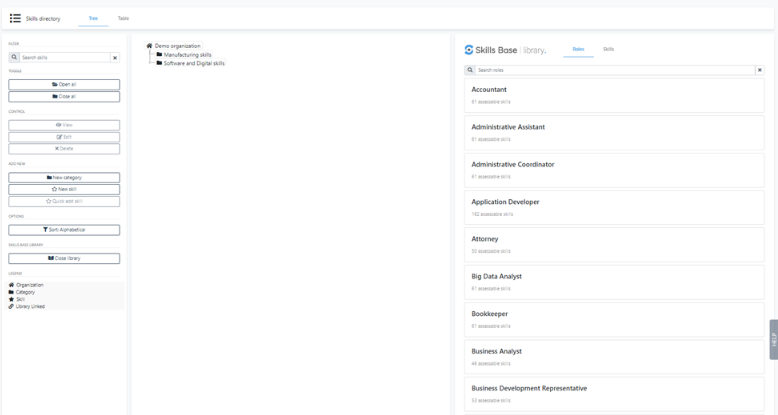Image resolution: width=778 pixels, height=415 pixels.
Task: Click the Software and Digital skills folder icon
Action: [x=158, y=63]
